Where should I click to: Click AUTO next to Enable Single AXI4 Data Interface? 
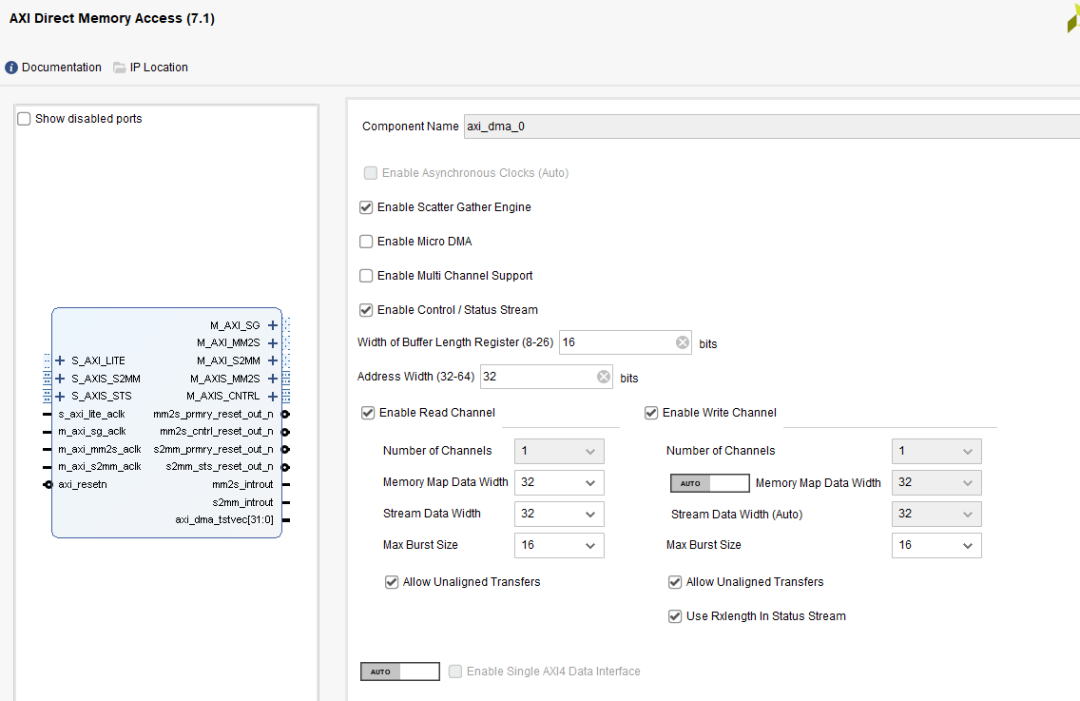(x=399, y=671)
